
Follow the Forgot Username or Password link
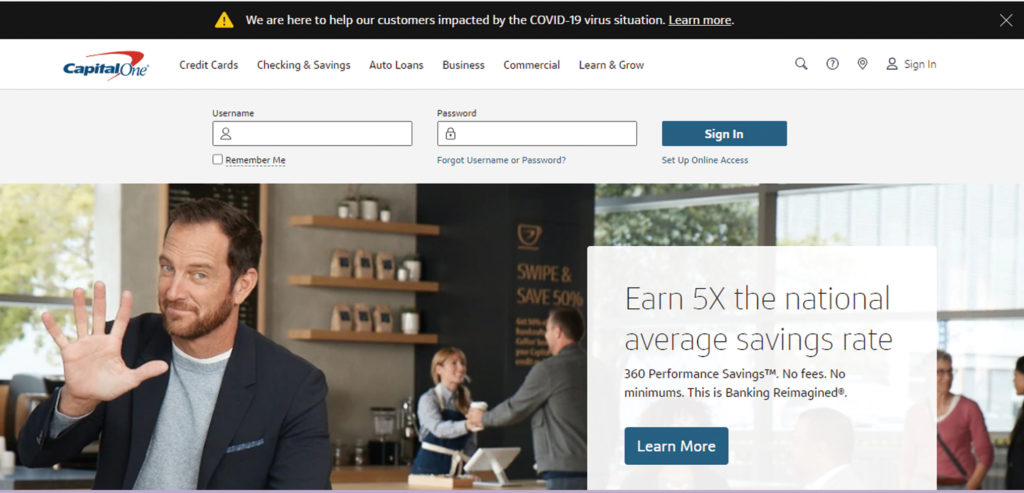pyautogui.click(x=502, y=160)
